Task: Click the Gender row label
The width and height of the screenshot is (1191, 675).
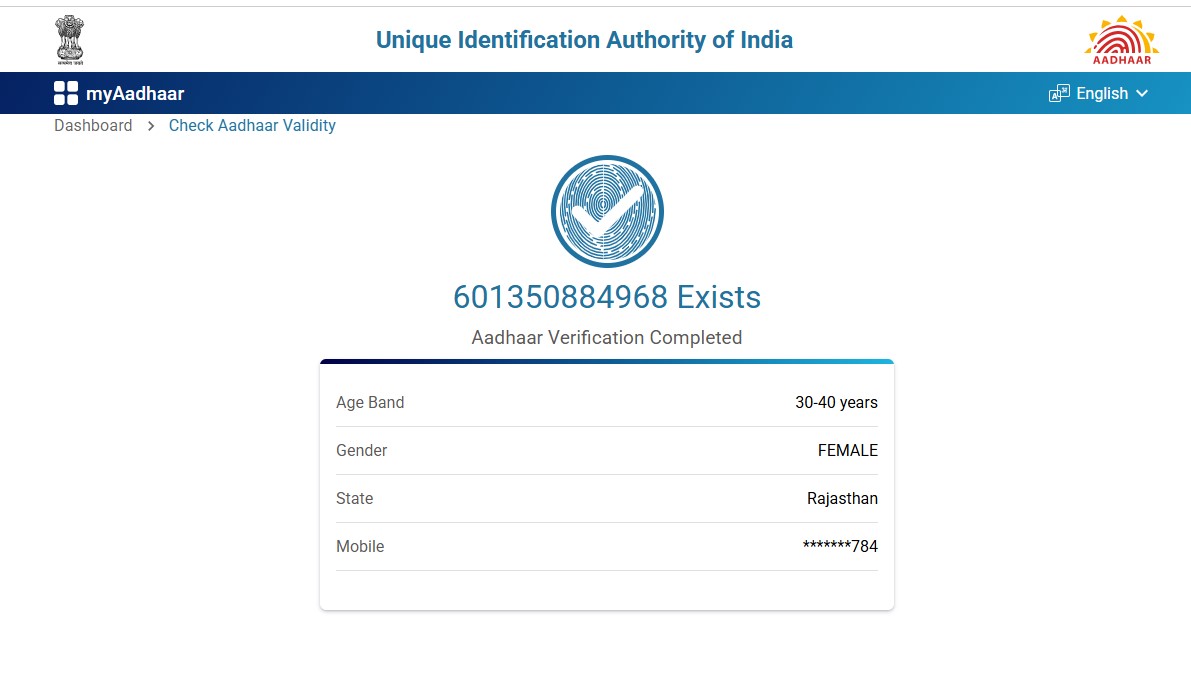Action: (x=362, y=451)
